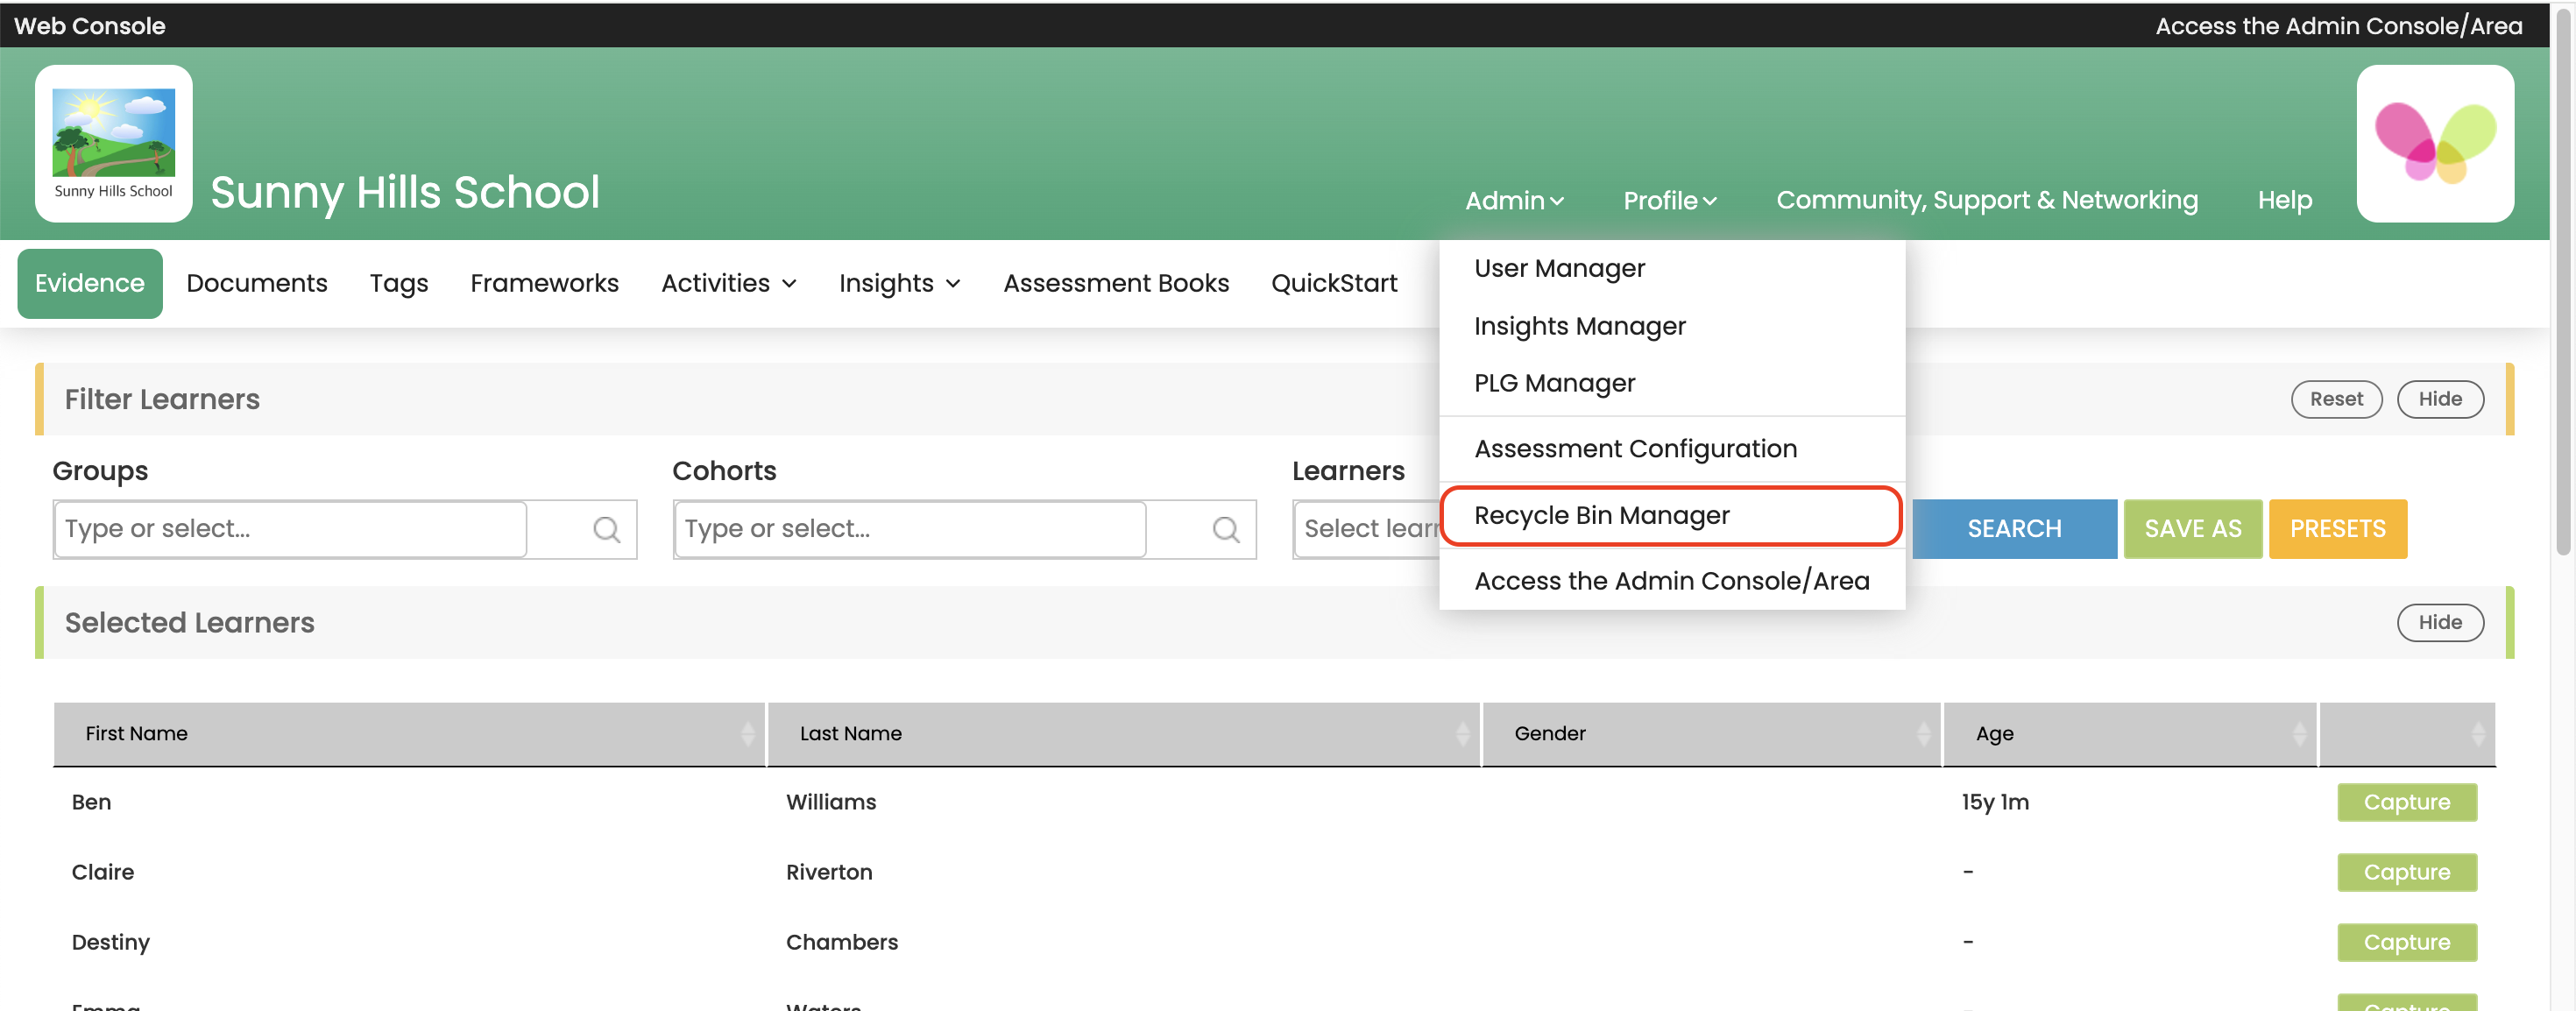Click the Sunny Hills School logo
Screen dimensions: 2576x1011
coord(113,142)
